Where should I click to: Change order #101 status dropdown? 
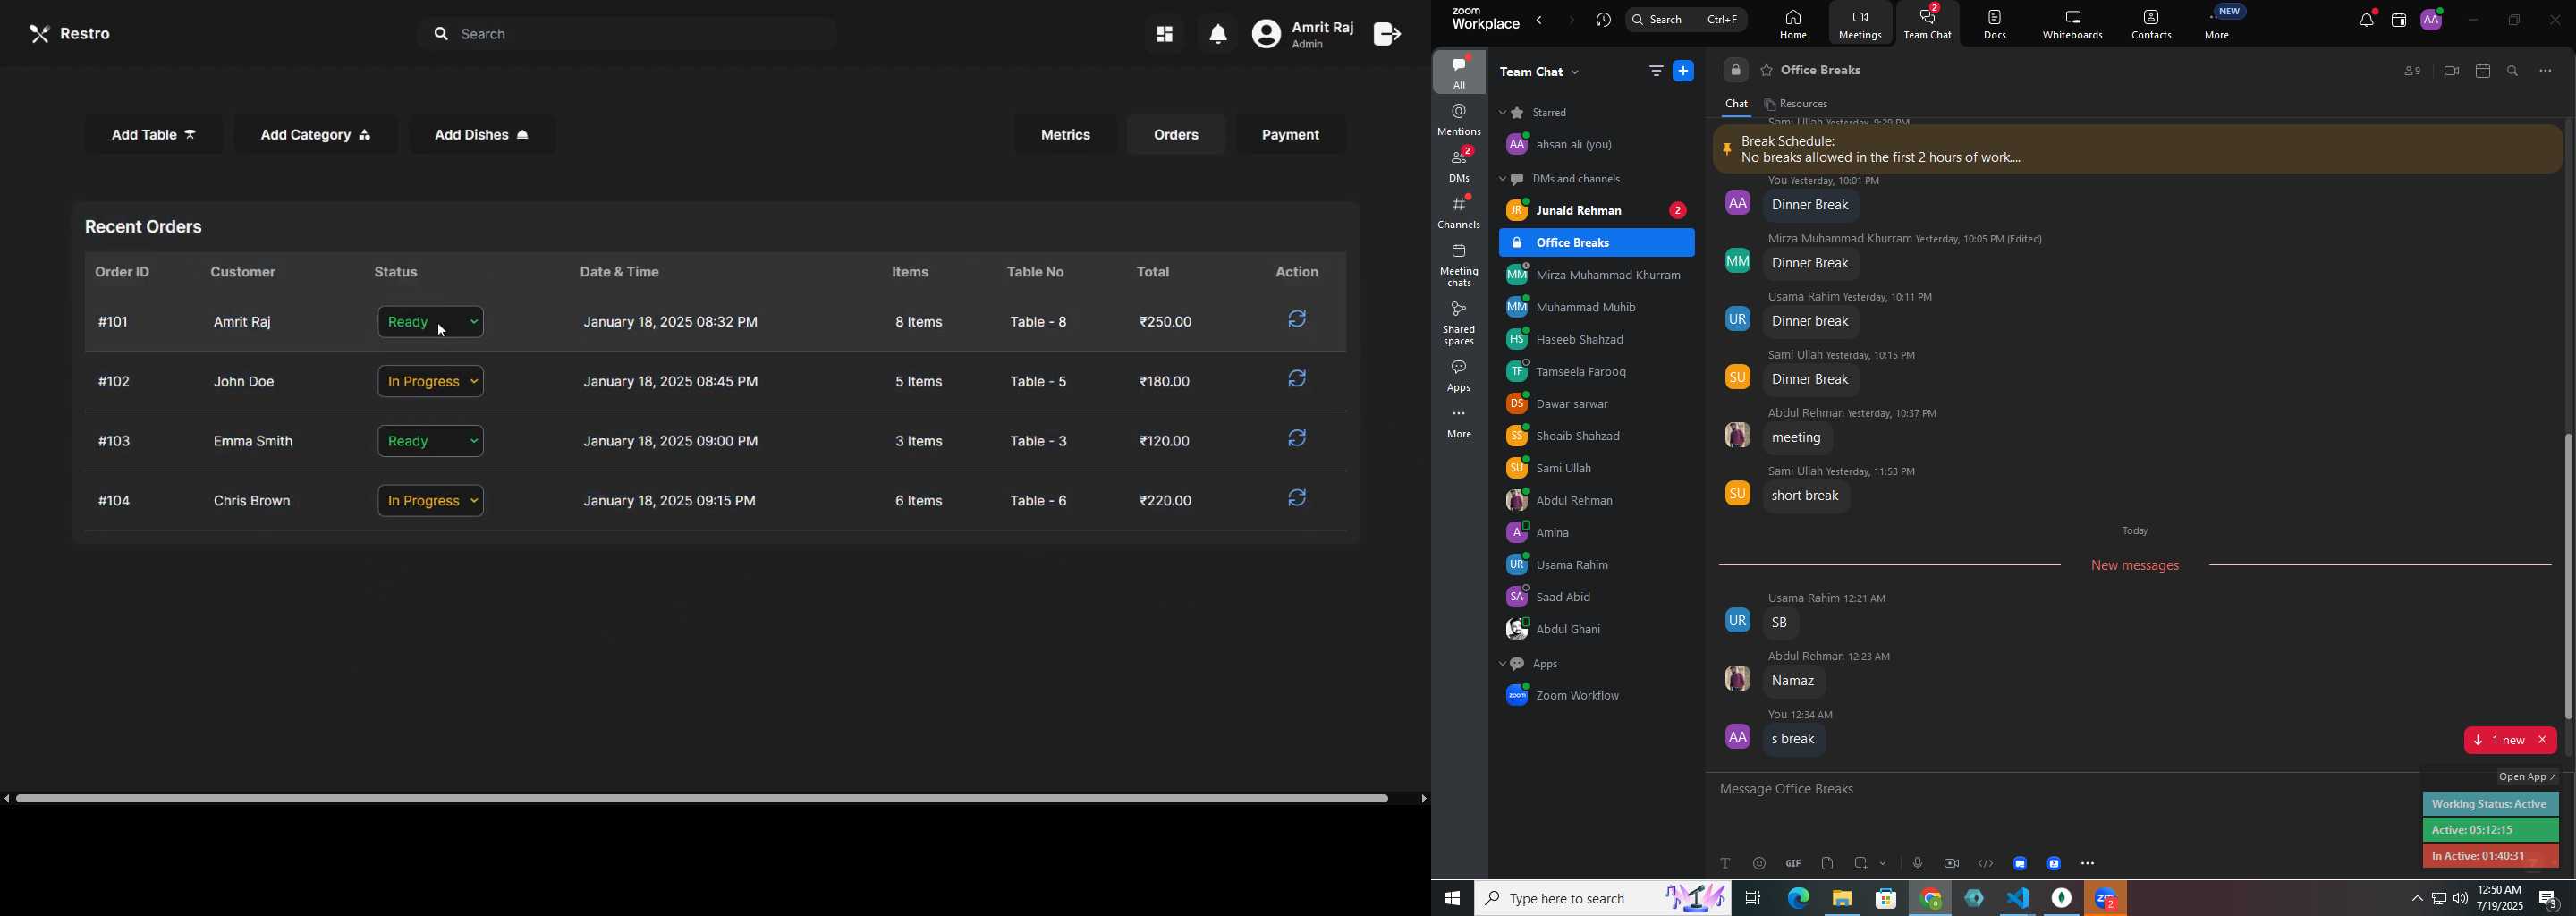click(x=431, y=322)
